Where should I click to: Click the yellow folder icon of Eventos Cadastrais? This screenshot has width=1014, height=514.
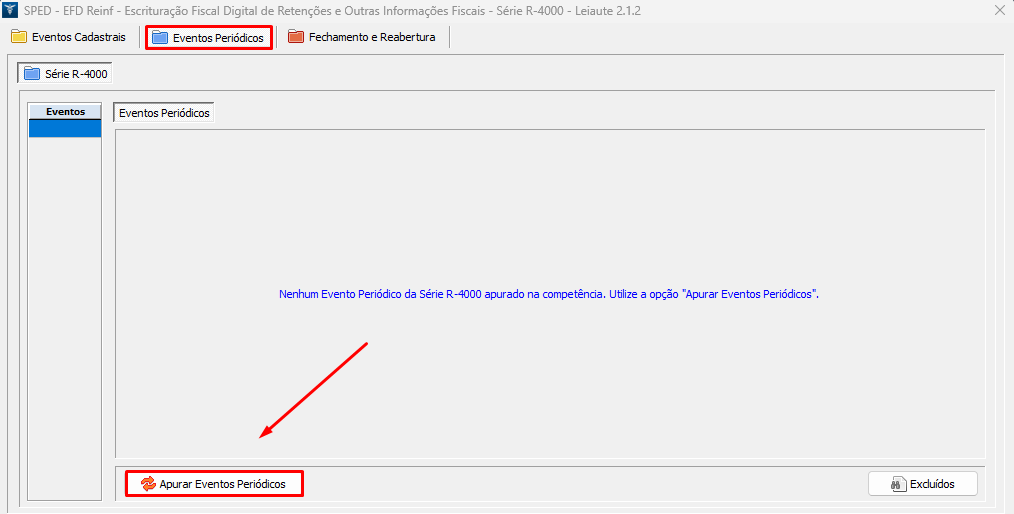click(19, 37)
